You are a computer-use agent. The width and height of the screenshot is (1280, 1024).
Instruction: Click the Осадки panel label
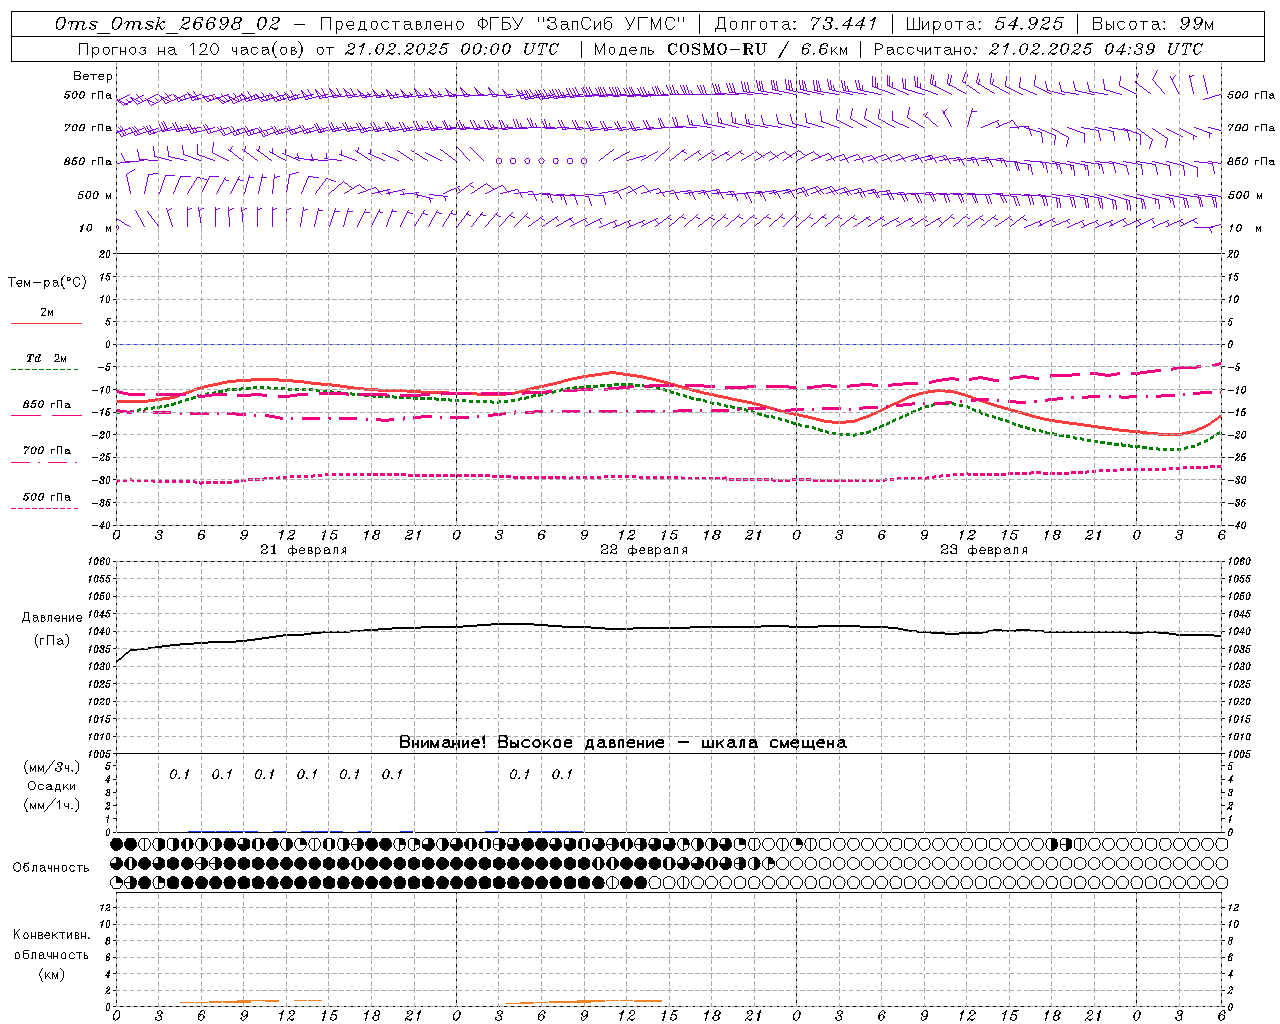51,786
